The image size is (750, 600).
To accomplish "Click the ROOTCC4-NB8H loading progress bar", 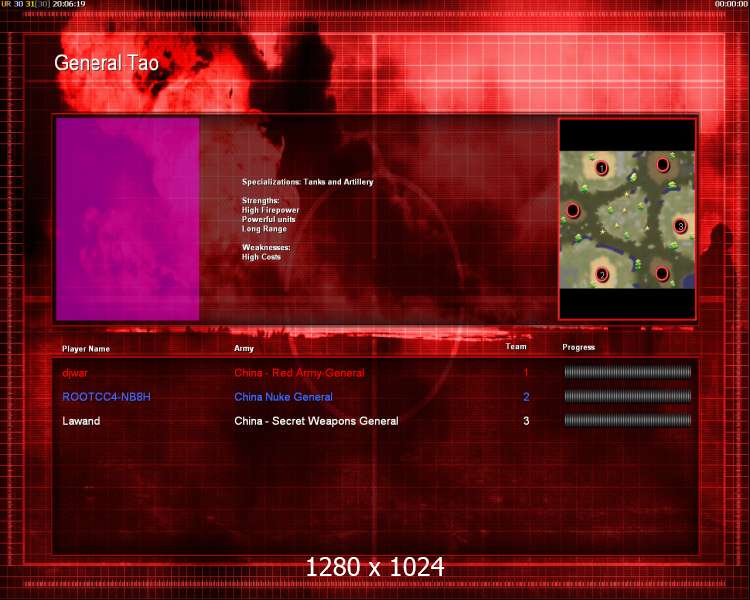I will click(628, 396).
